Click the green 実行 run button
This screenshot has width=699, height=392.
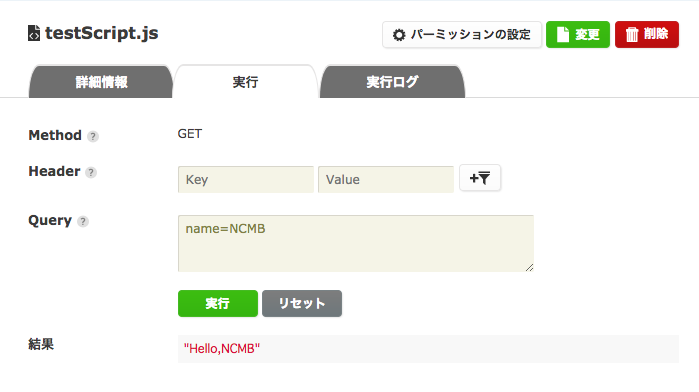(x=218, y=303)
